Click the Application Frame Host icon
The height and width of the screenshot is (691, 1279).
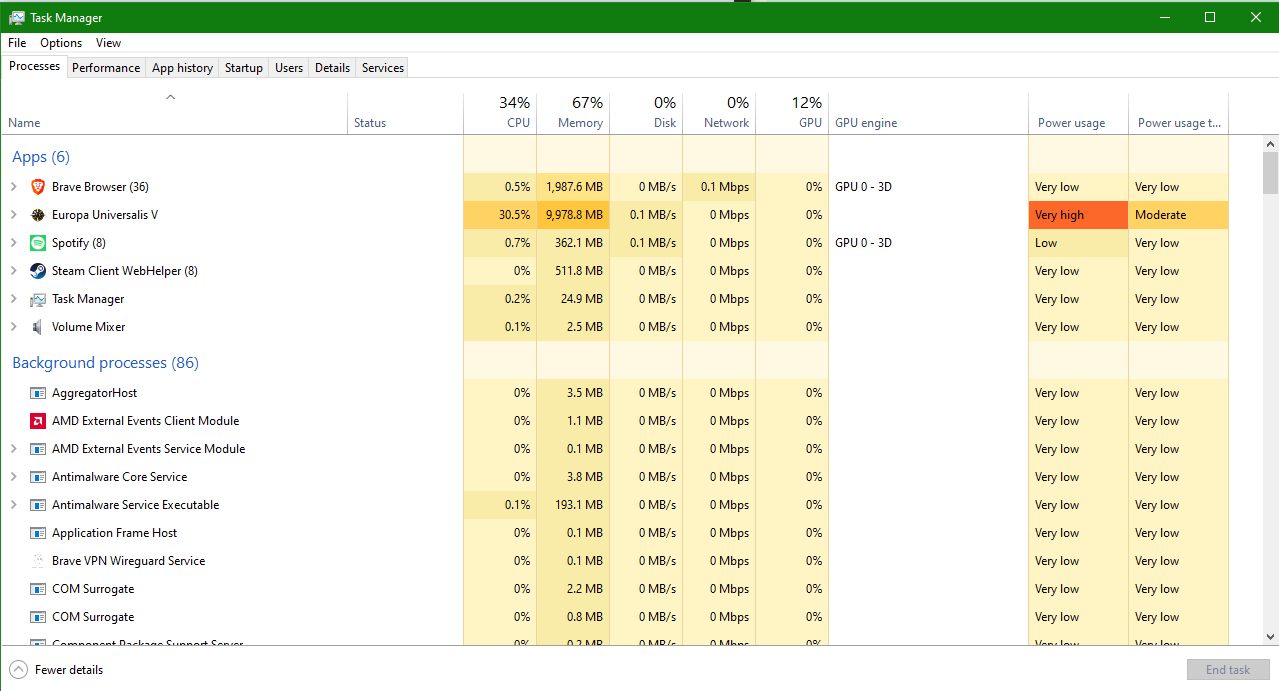[x=38, y=533]
